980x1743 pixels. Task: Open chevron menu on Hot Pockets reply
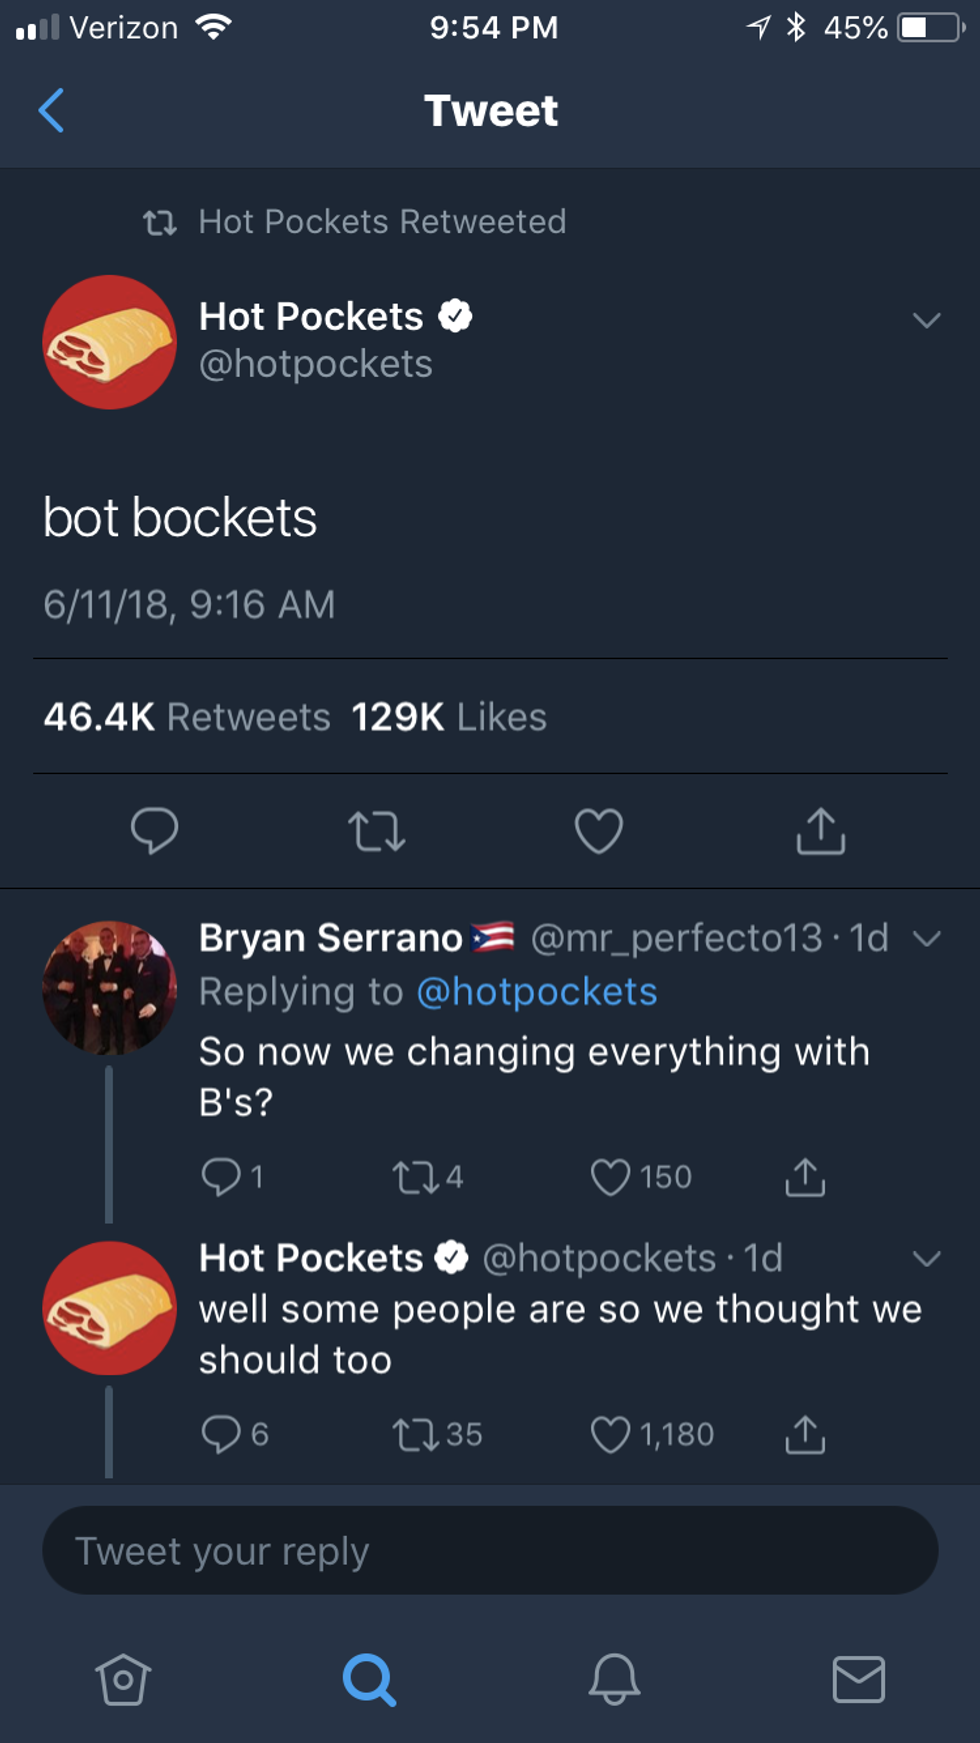[926, 1259]
